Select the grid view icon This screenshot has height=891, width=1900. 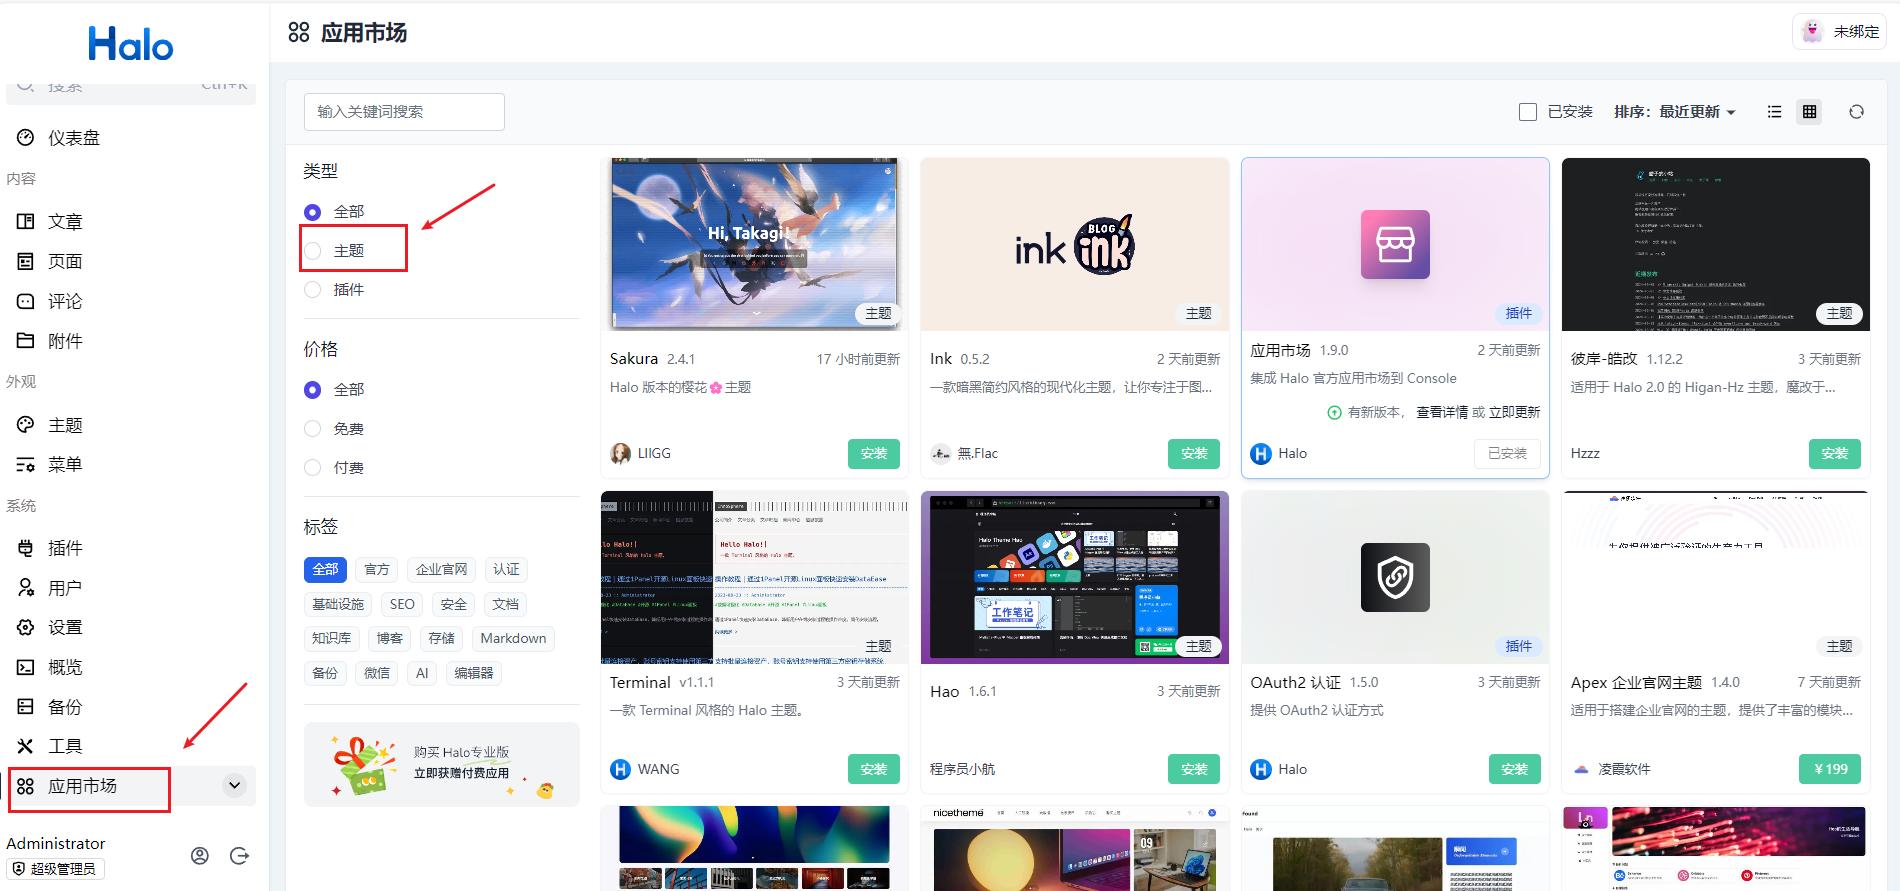point(1809,112)
